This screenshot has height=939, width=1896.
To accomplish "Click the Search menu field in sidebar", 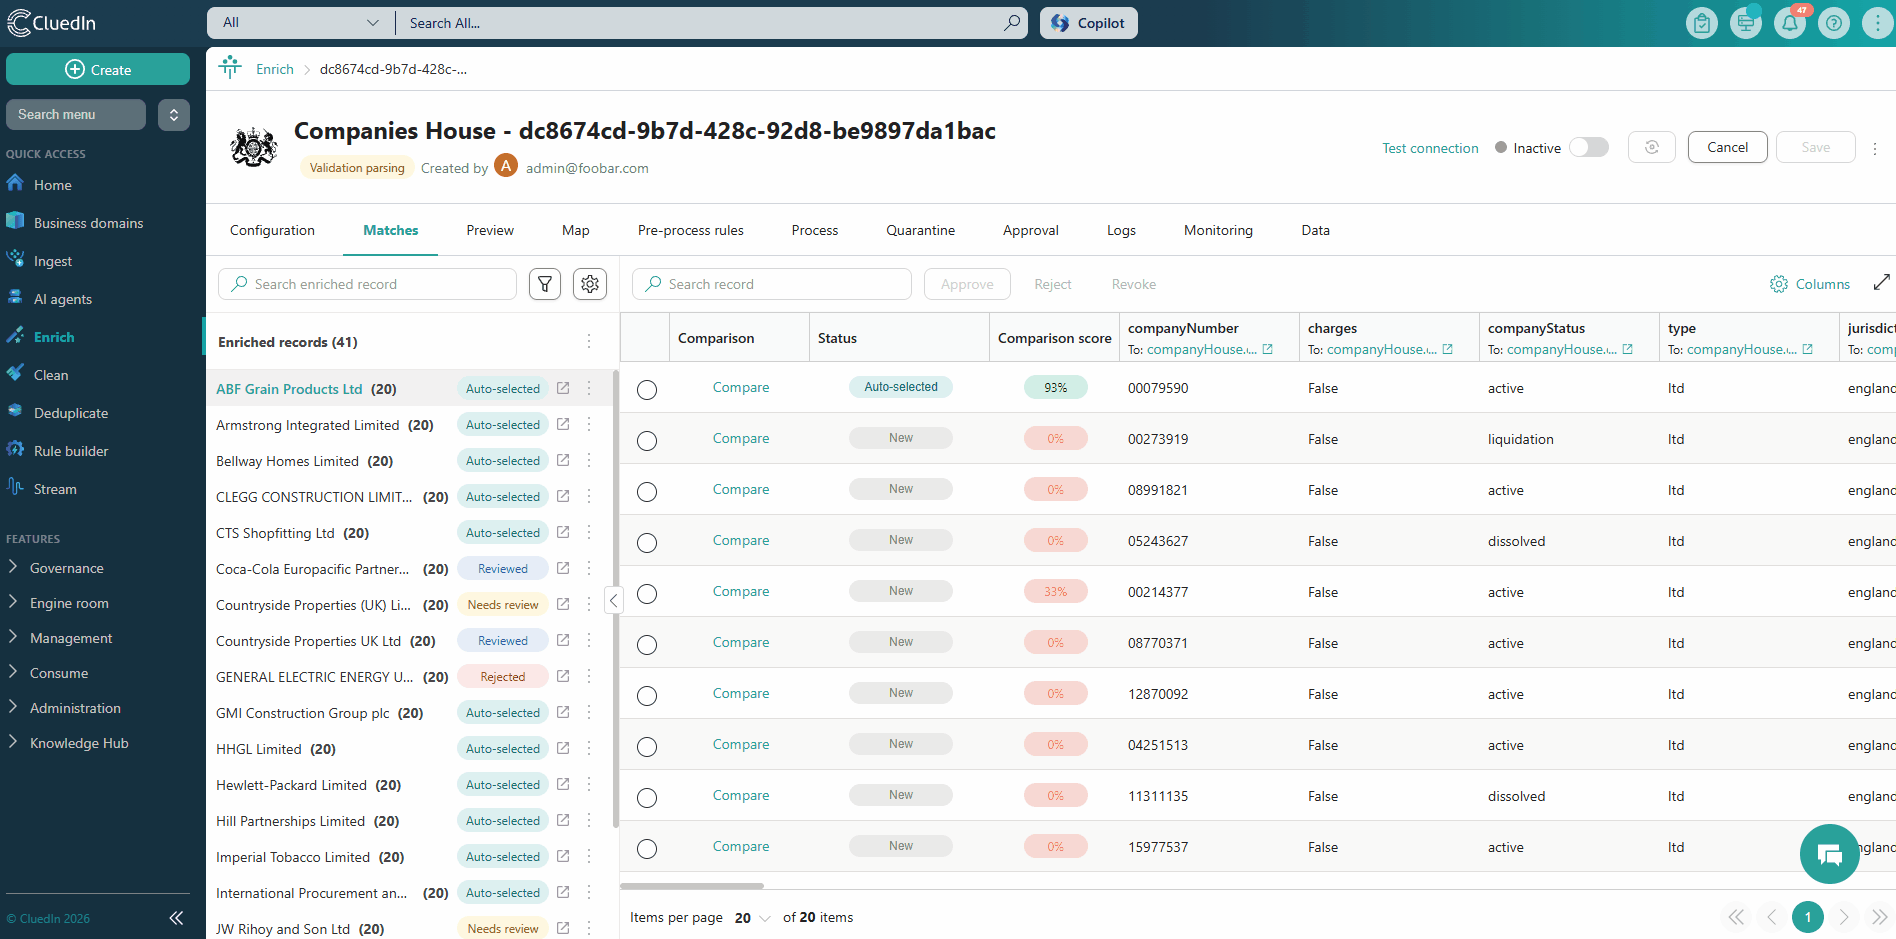I will pyautogui.click(x=76, y=114).
